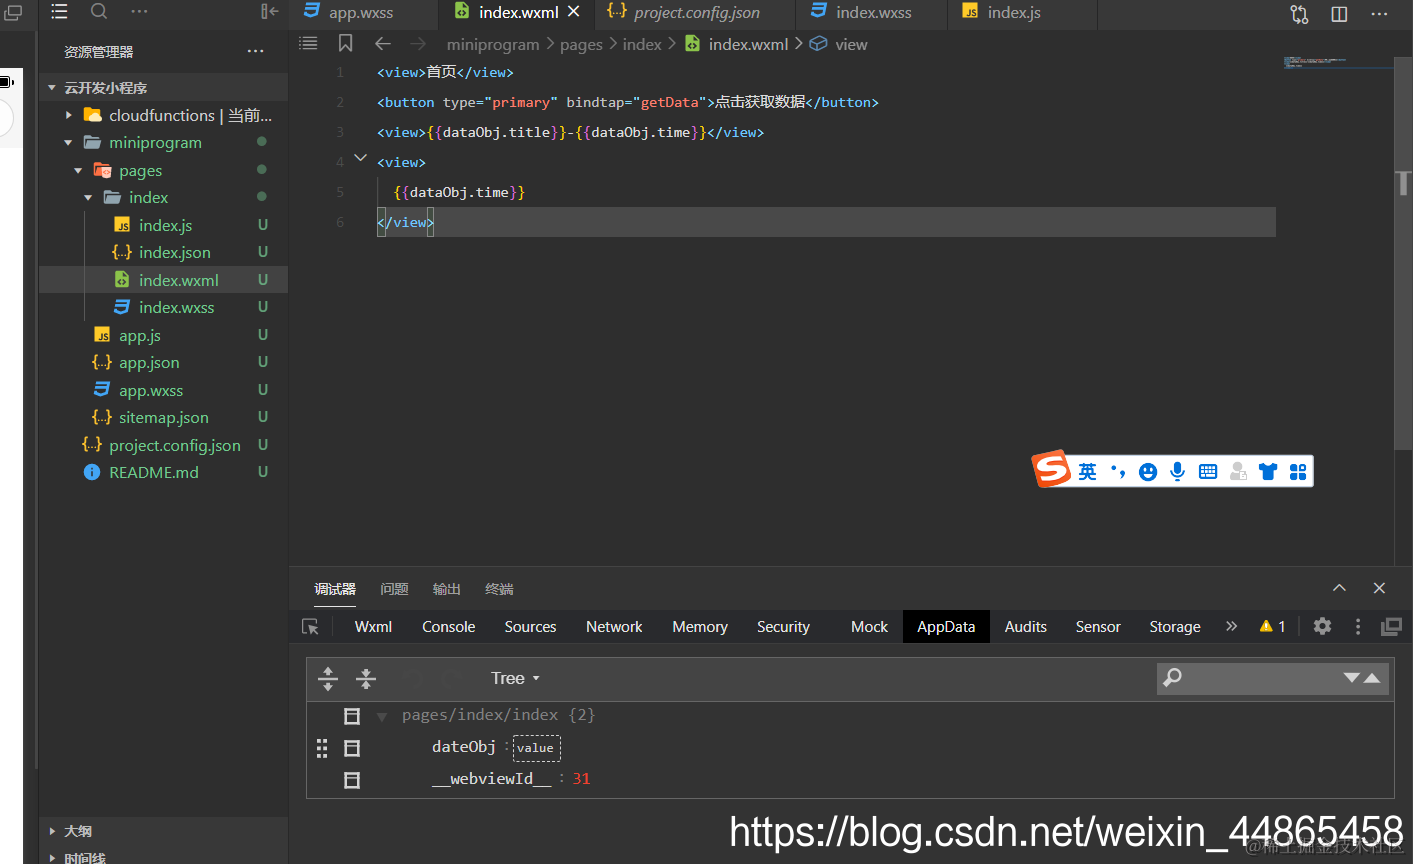The width and height of the screenshot is (1413, 864).
Task: Go forward with the right arrow
Action: pos(418,44)
